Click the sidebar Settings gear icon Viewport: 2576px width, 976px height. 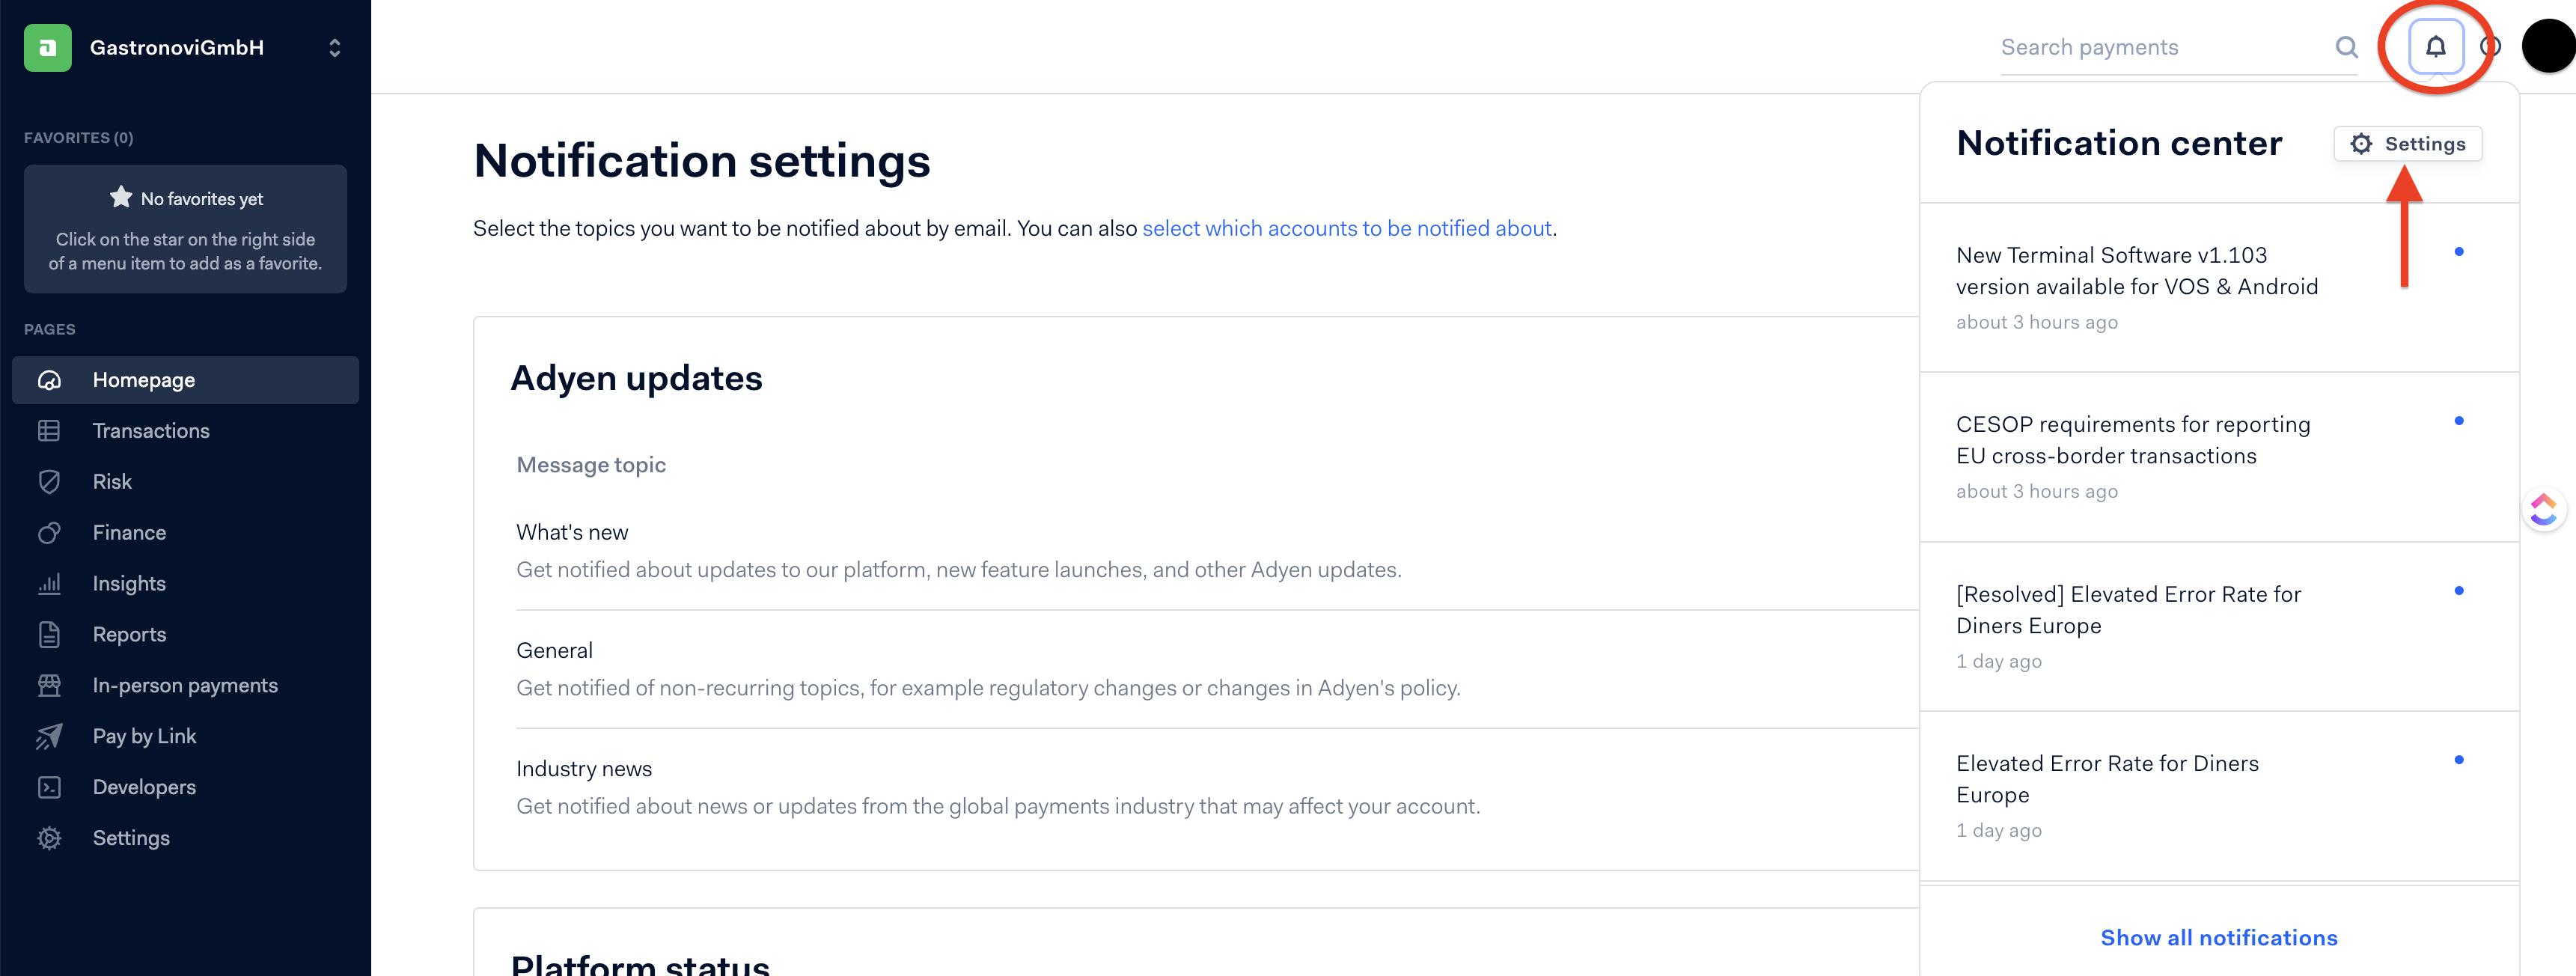(x=49, y=839)
